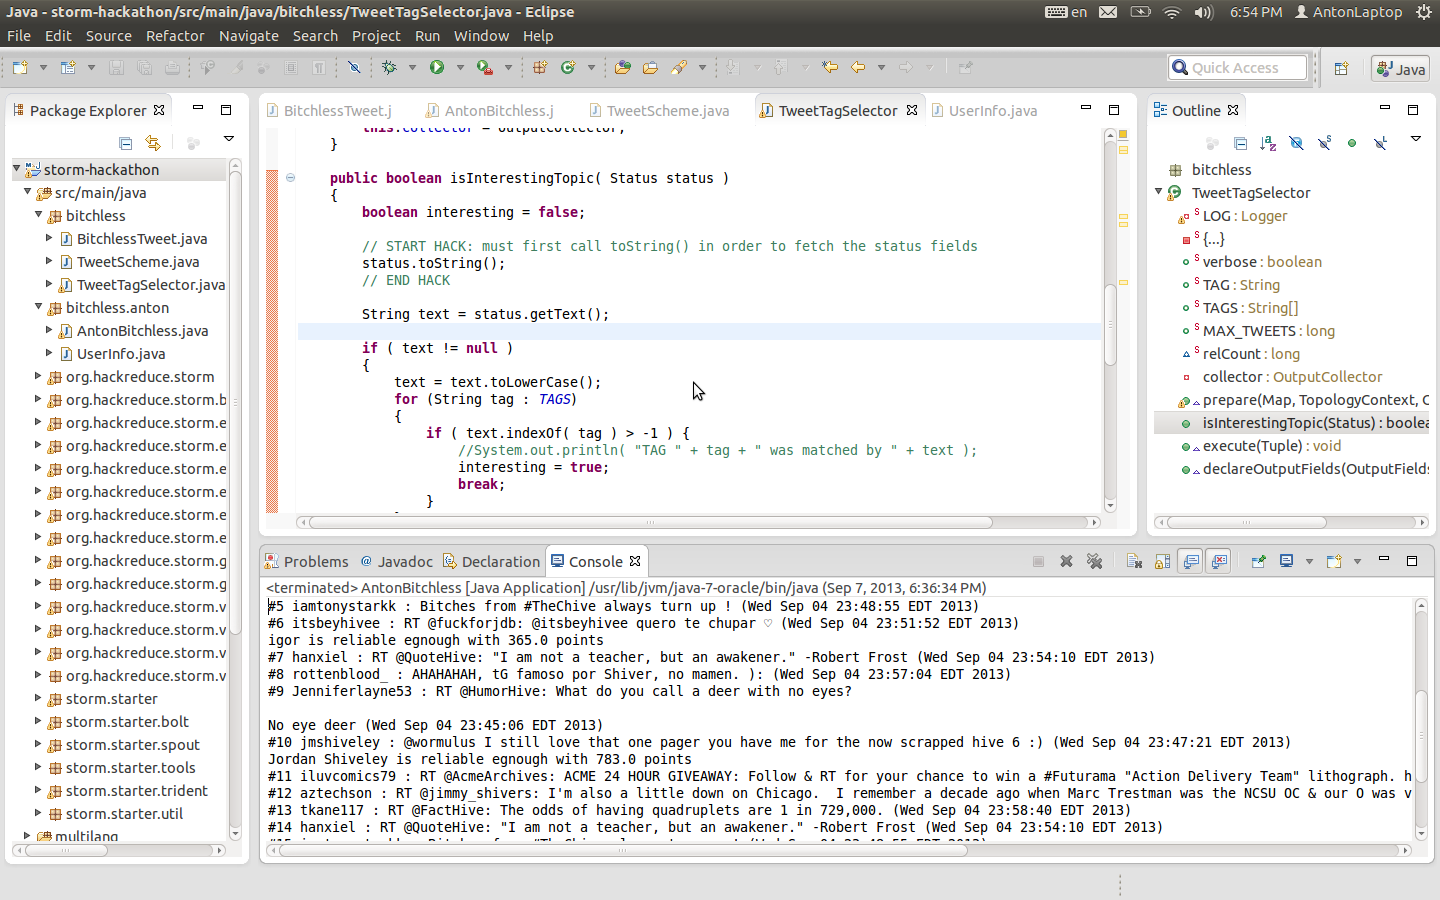This screenshot has height=900, width=1440.
Task: Switch to the TweetScheme.java editor tab
Action: (667, 111)
